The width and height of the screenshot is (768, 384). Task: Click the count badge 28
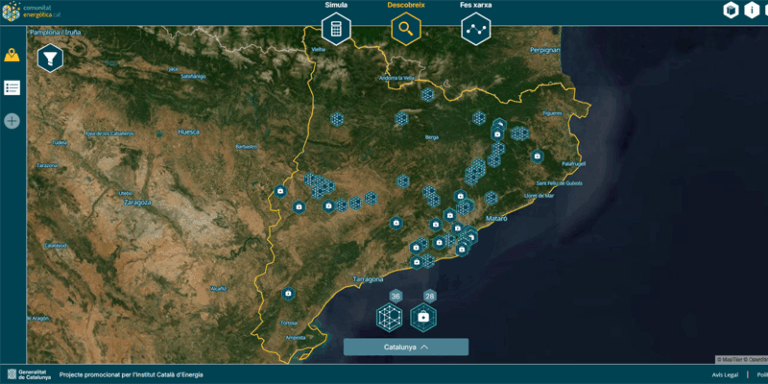430,296
